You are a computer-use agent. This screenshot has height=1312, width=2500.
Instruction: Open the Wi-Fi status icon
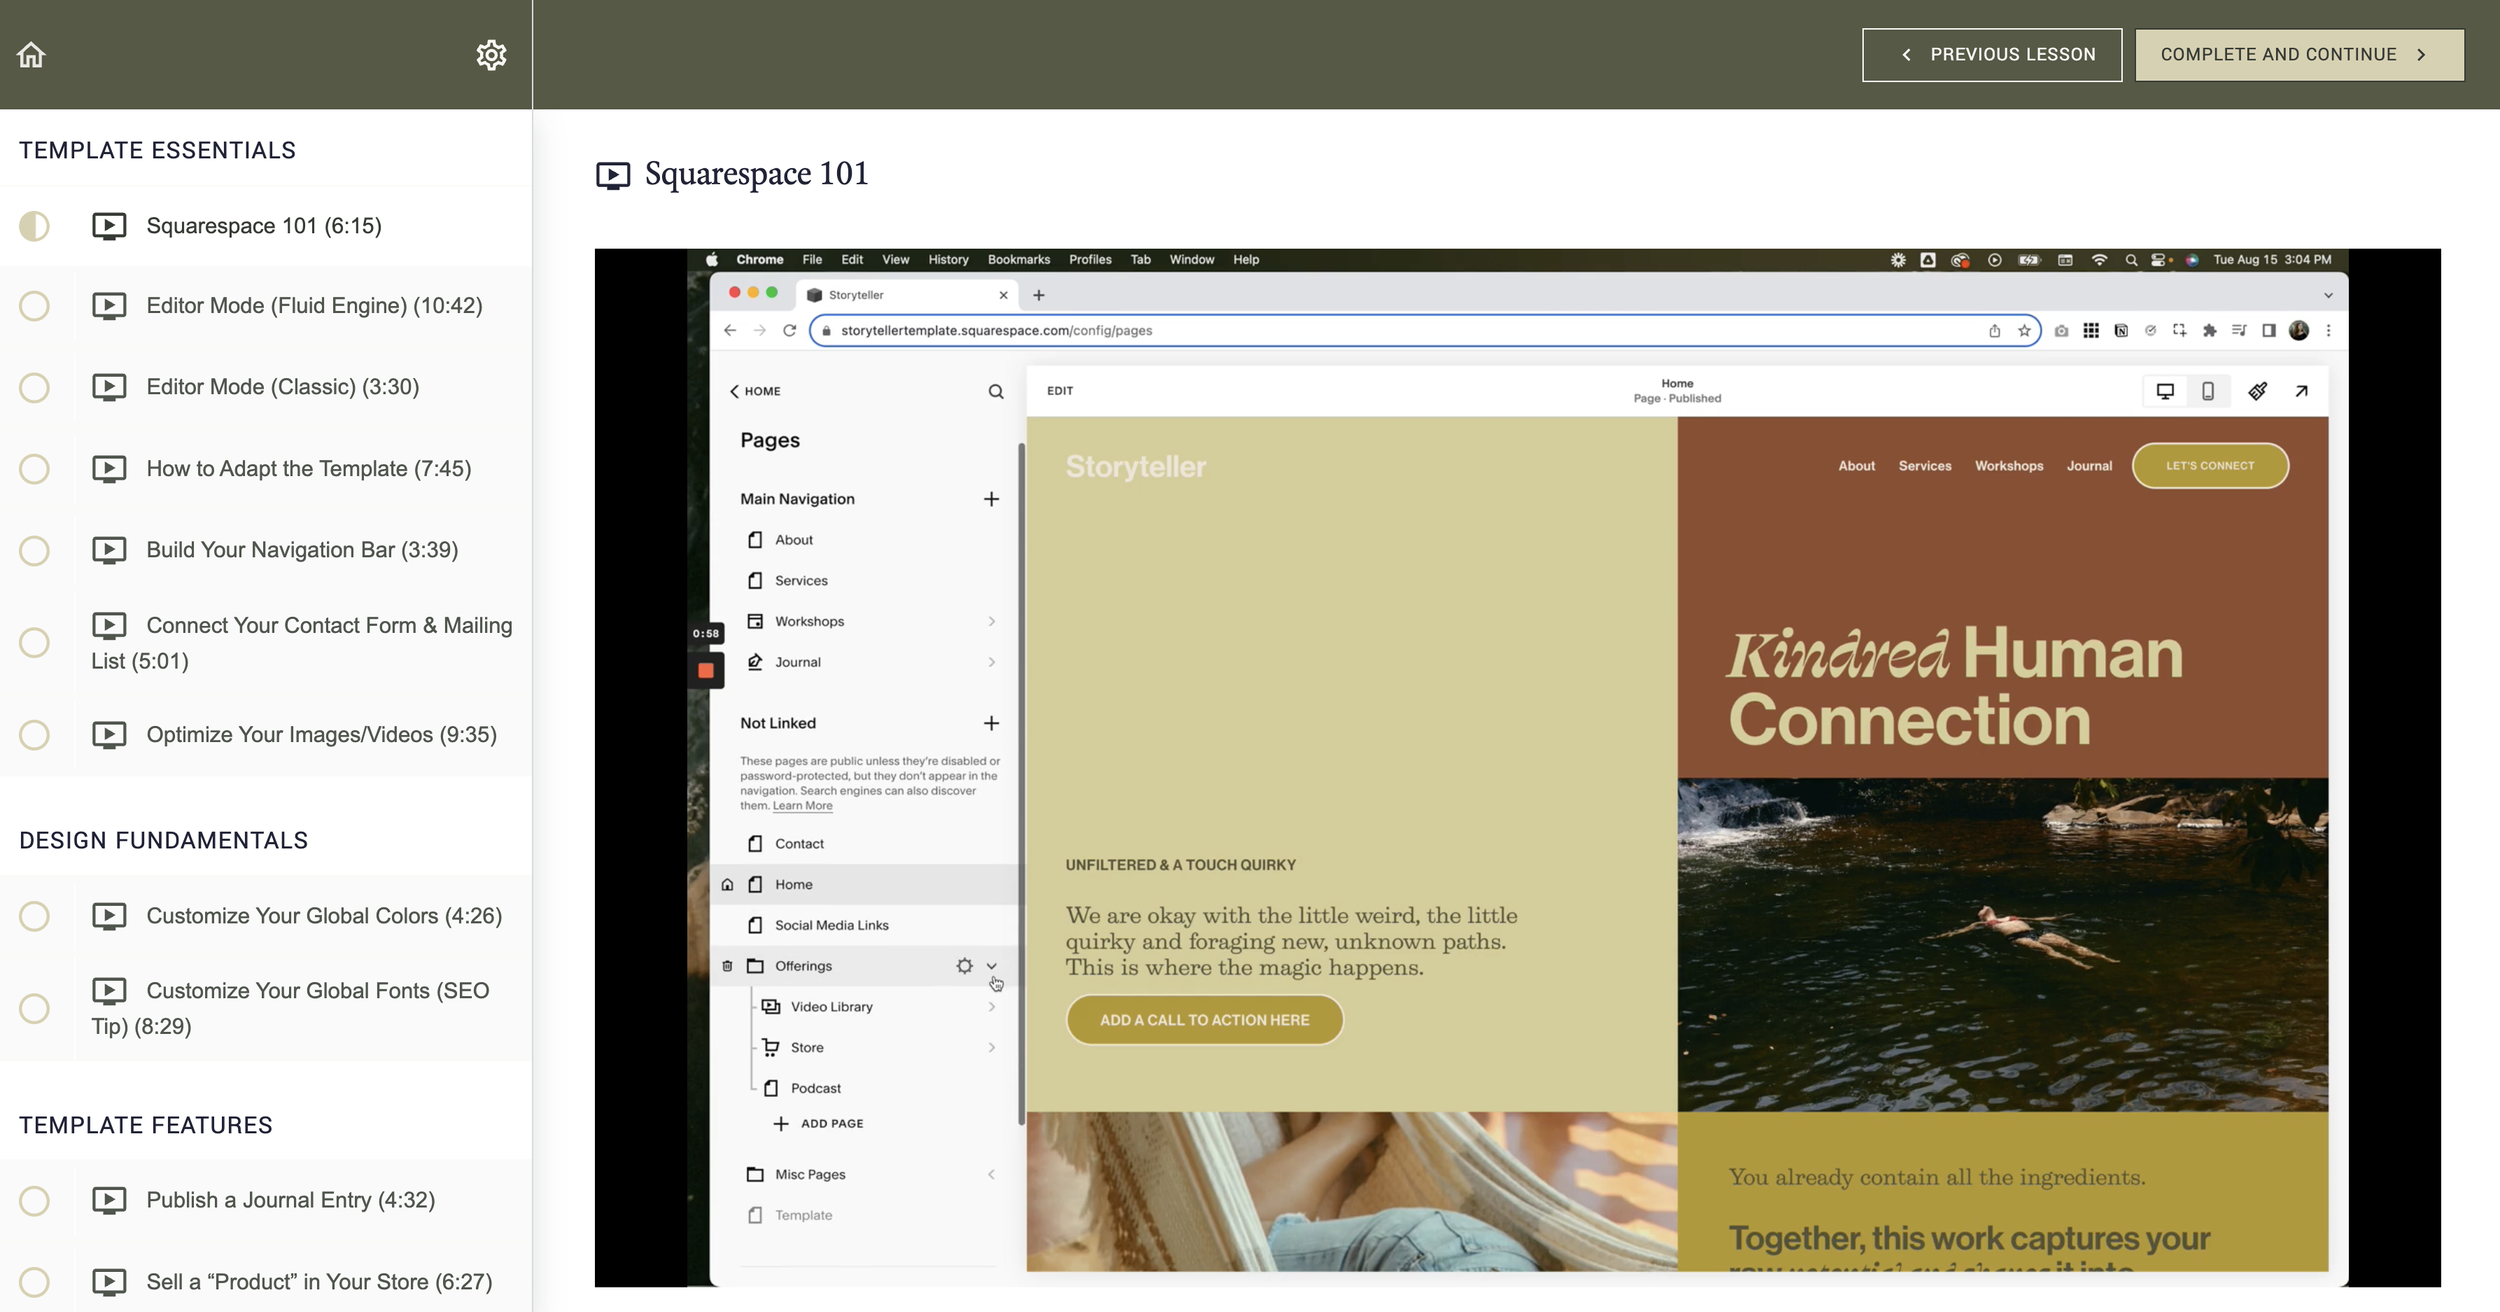coord(2100,260)
